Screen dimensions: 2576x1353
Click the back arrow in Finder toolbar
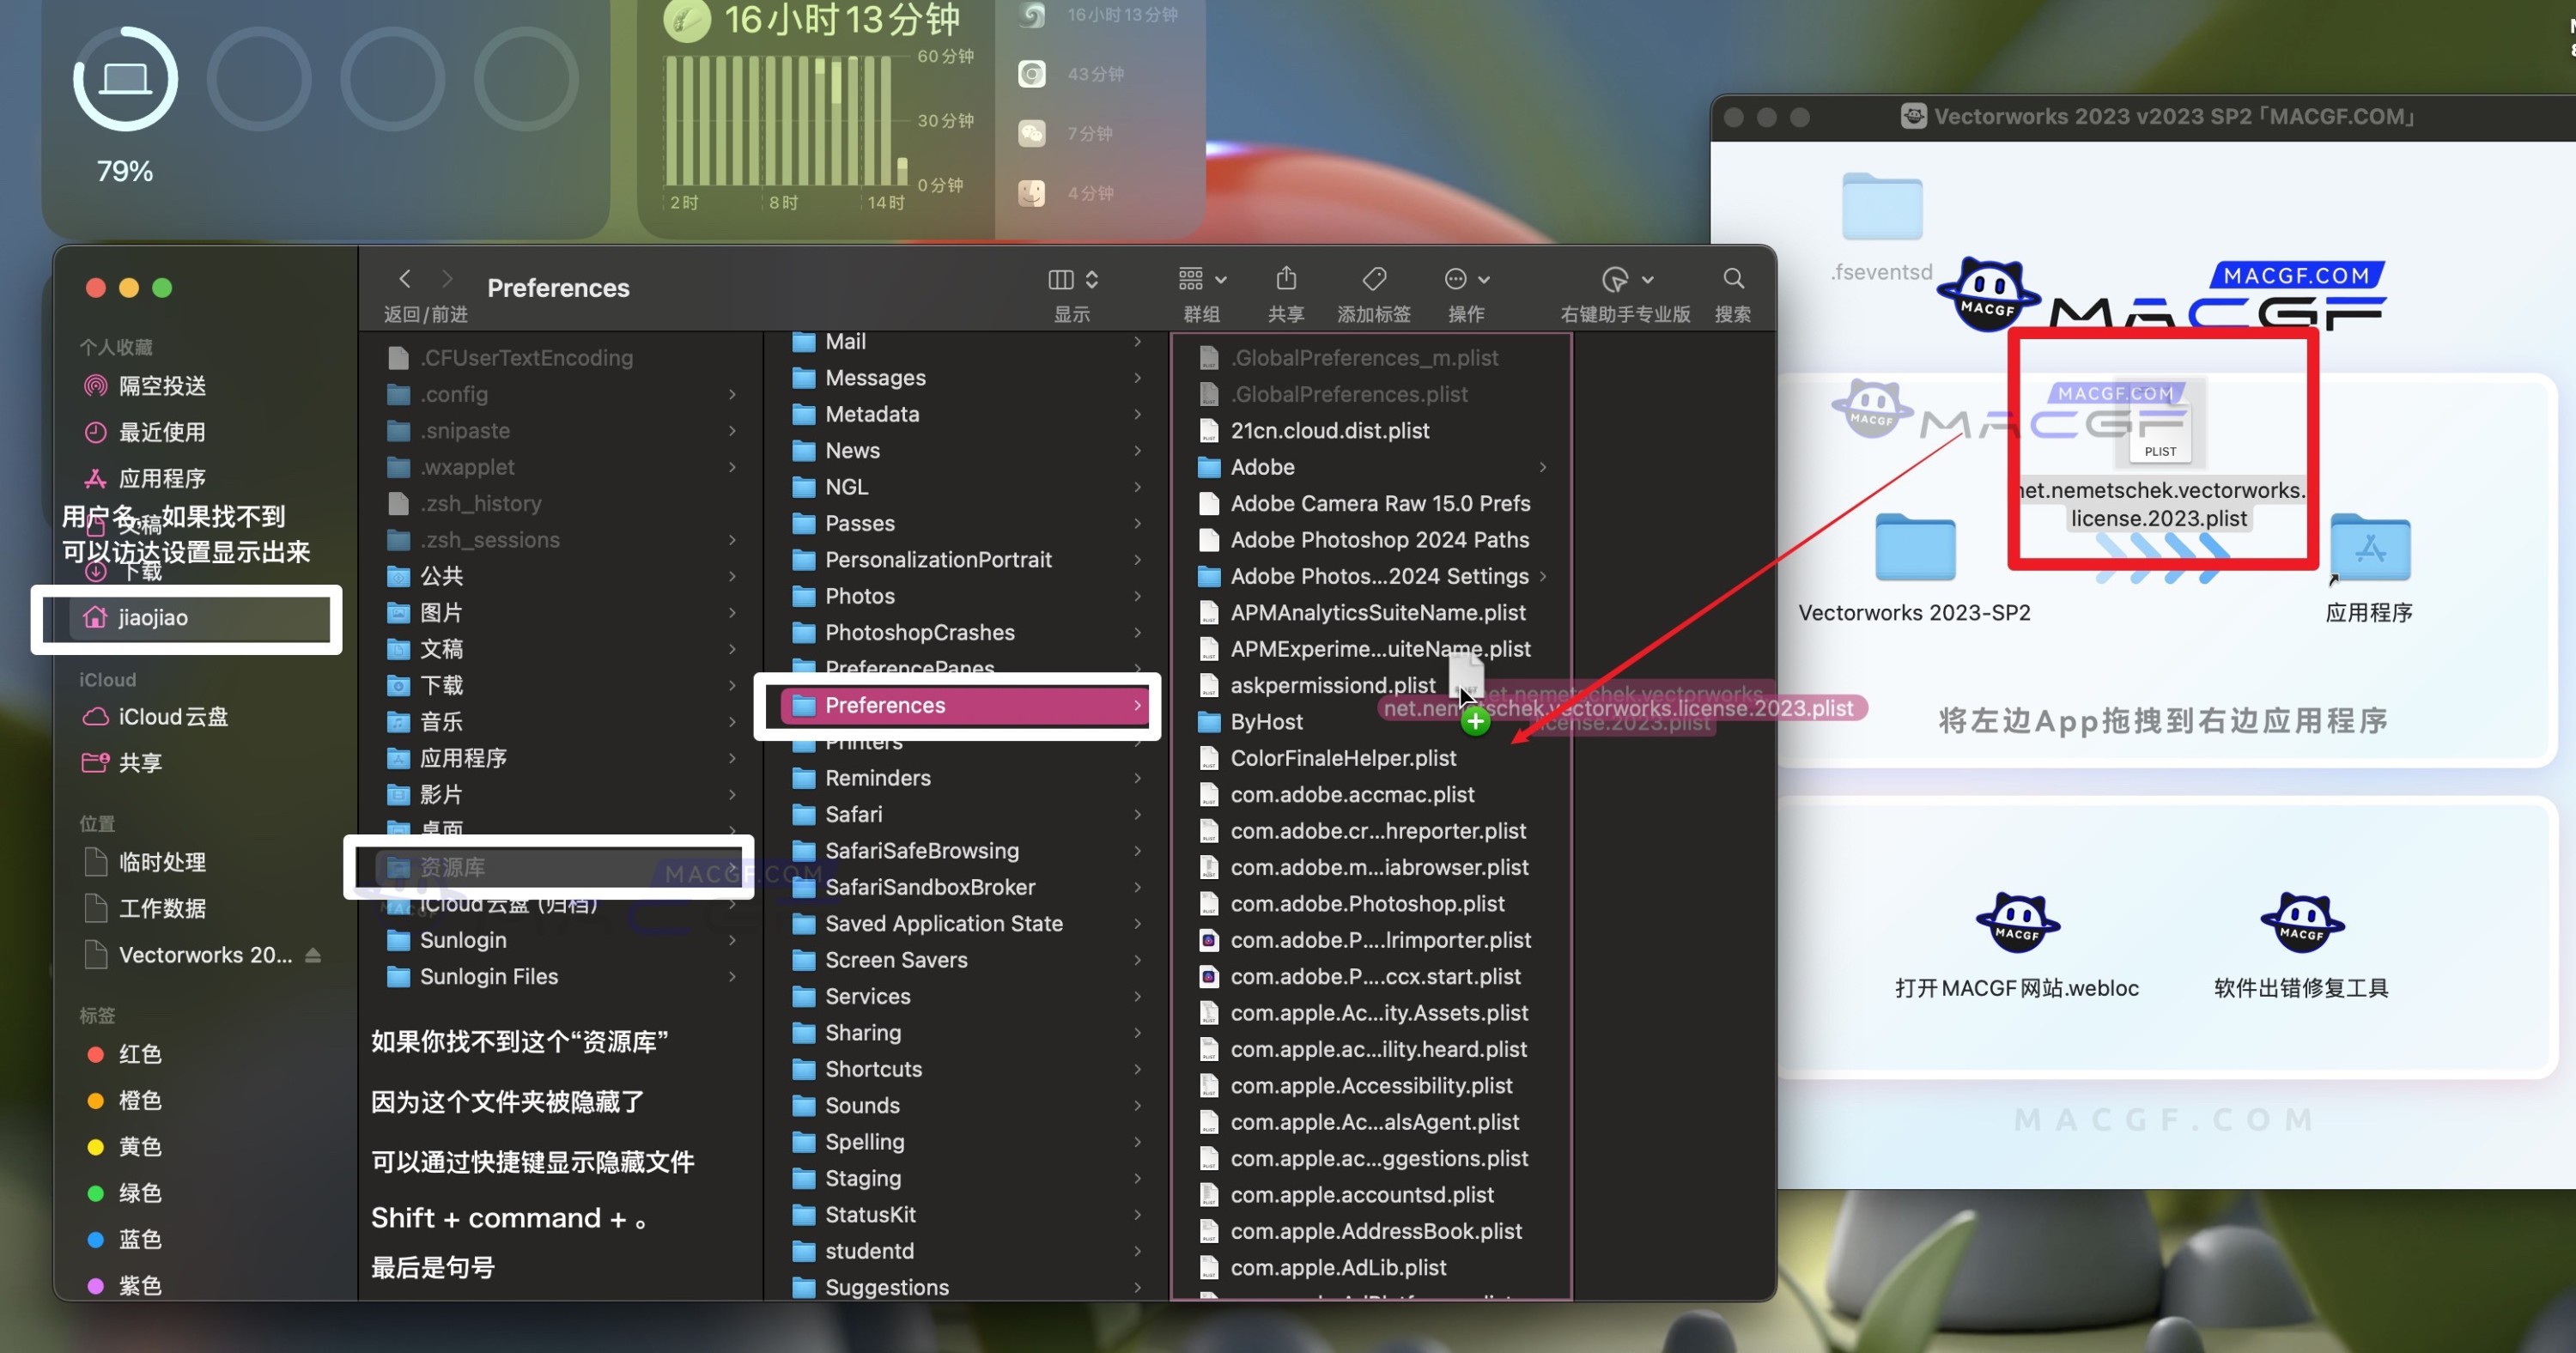405,279
